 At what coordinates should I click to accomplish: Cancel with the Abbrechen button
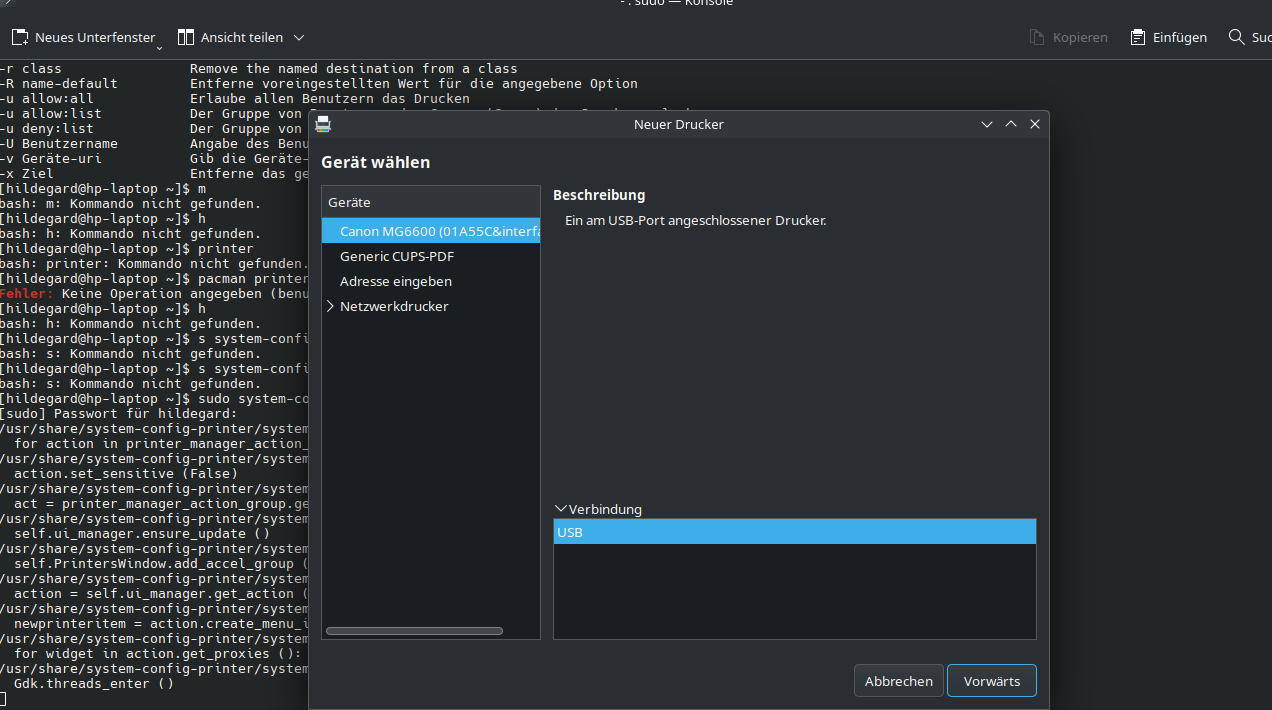tap(899, 681)
